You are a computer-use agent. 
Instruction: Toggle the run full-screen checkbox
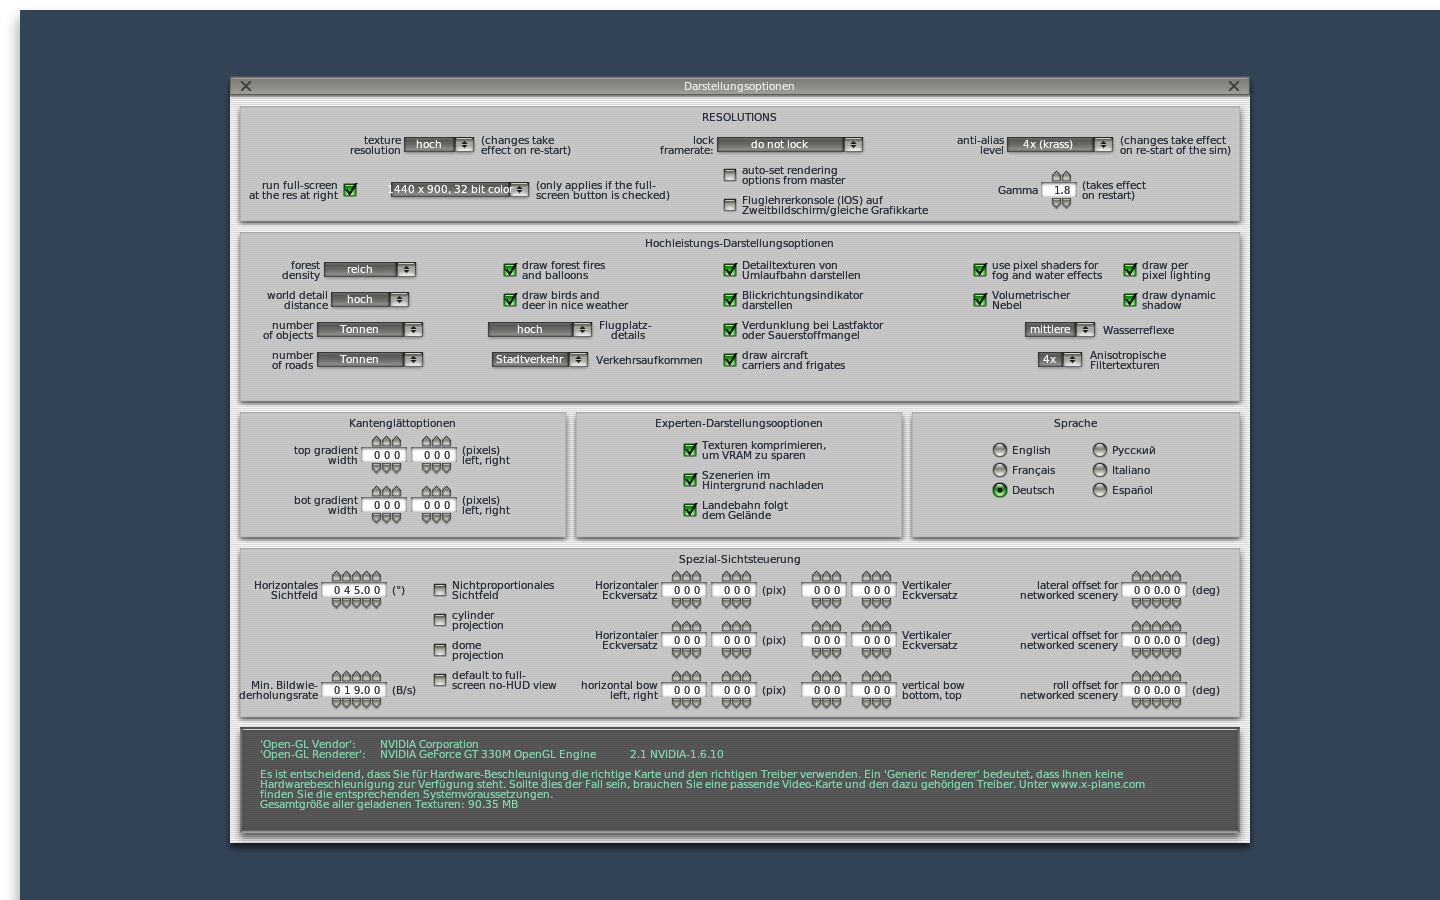[350, 190]
